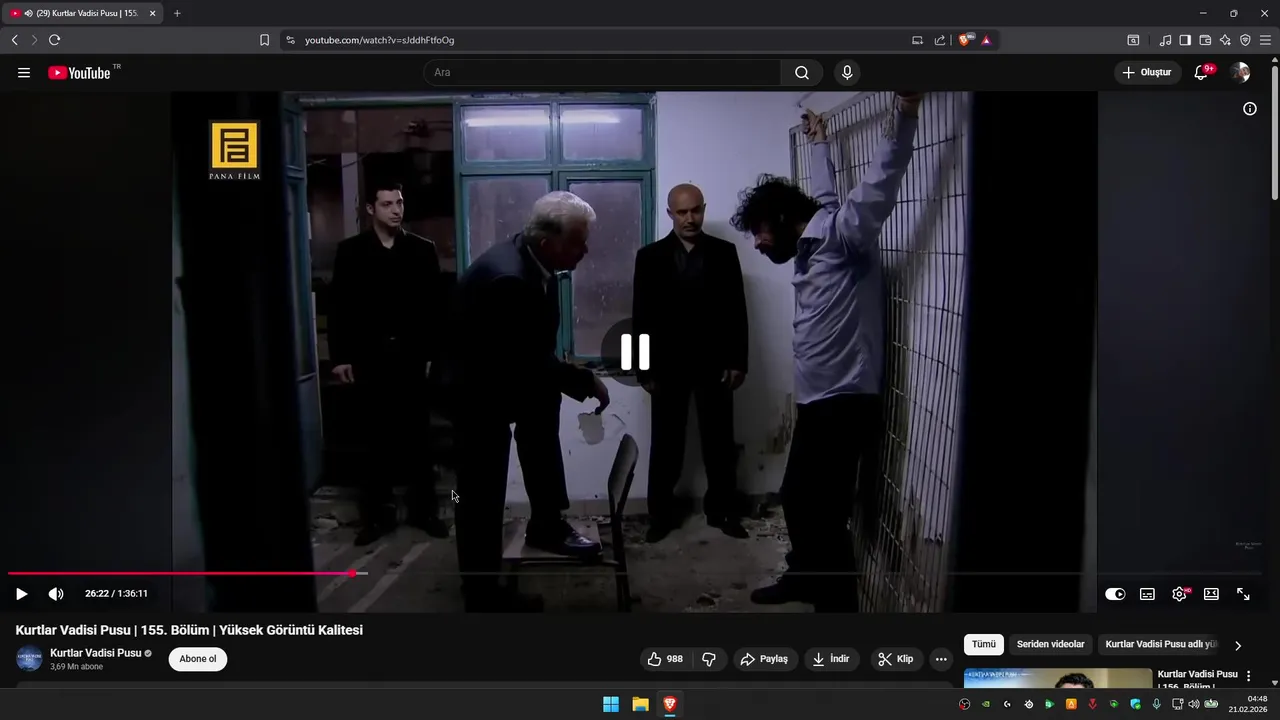This screenshot has width=1280, height=720.
Task: Open media control music note icon
Action: [x=1165, y=40]
